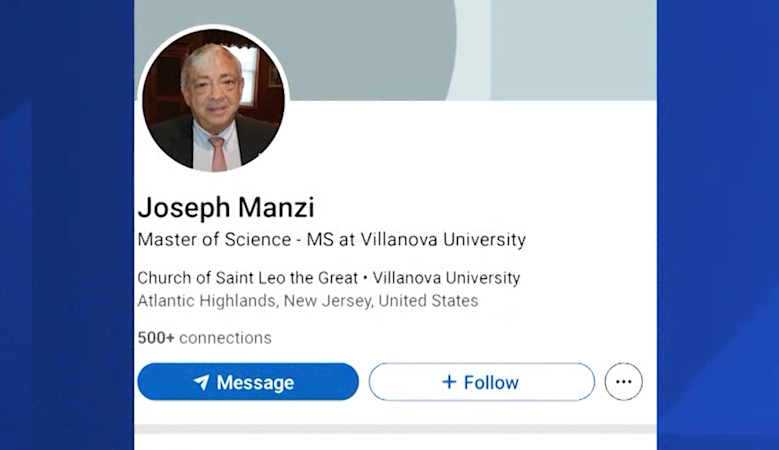The height and width of the screenshot is (450, 779).
Task: Click the blue background right of the card
Action: click(x=718, y=225)
